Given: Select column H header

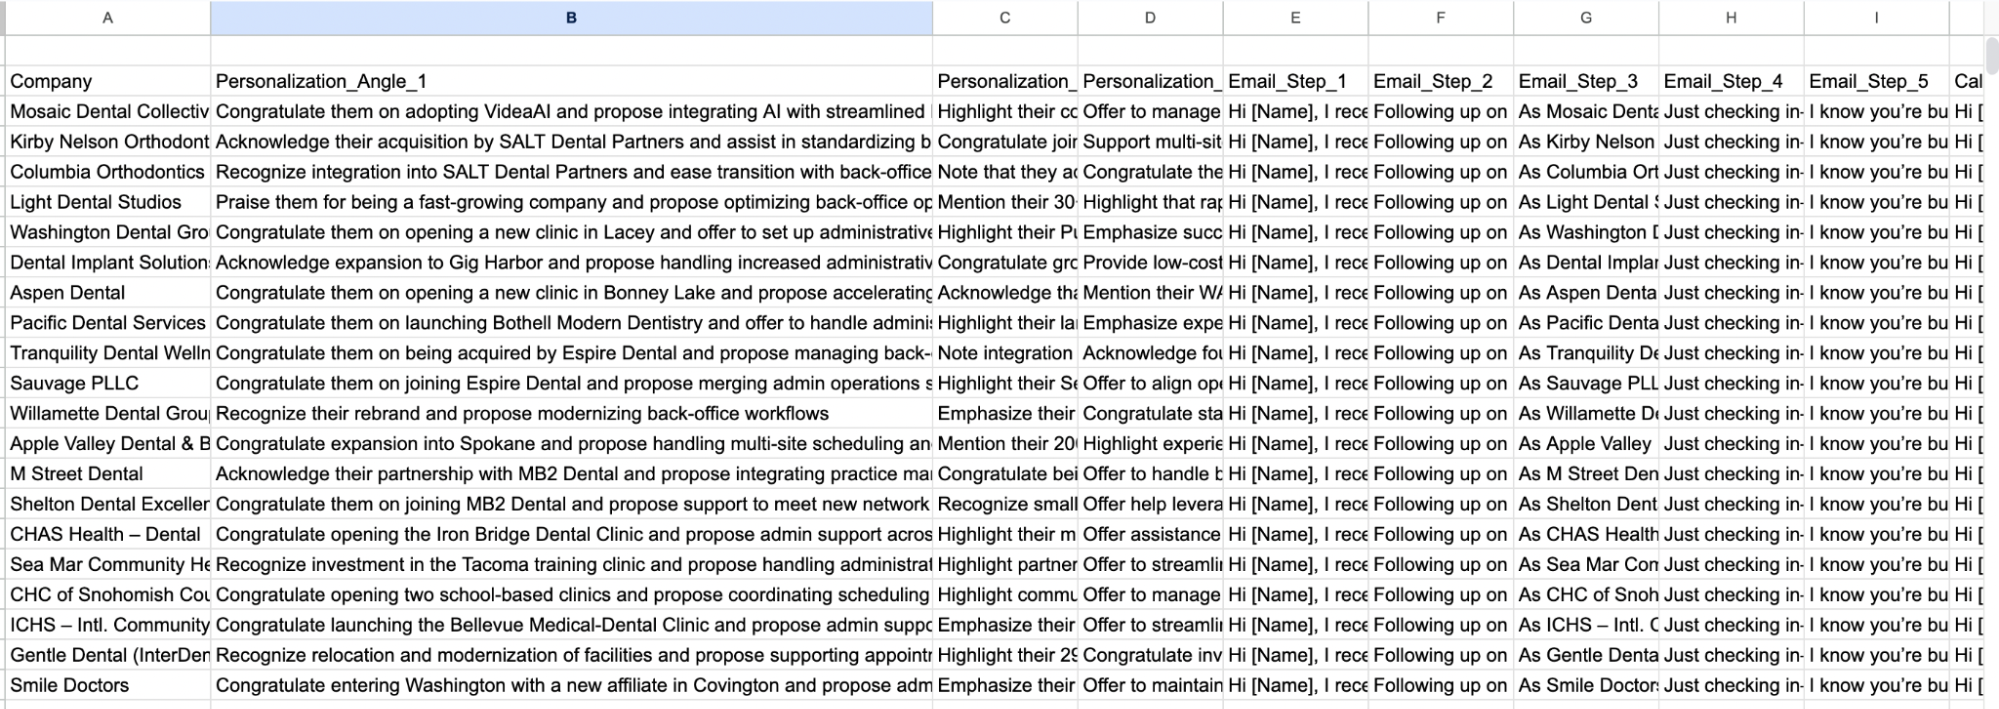Looking at the screenshot, I should click(x=1730, y=18).
